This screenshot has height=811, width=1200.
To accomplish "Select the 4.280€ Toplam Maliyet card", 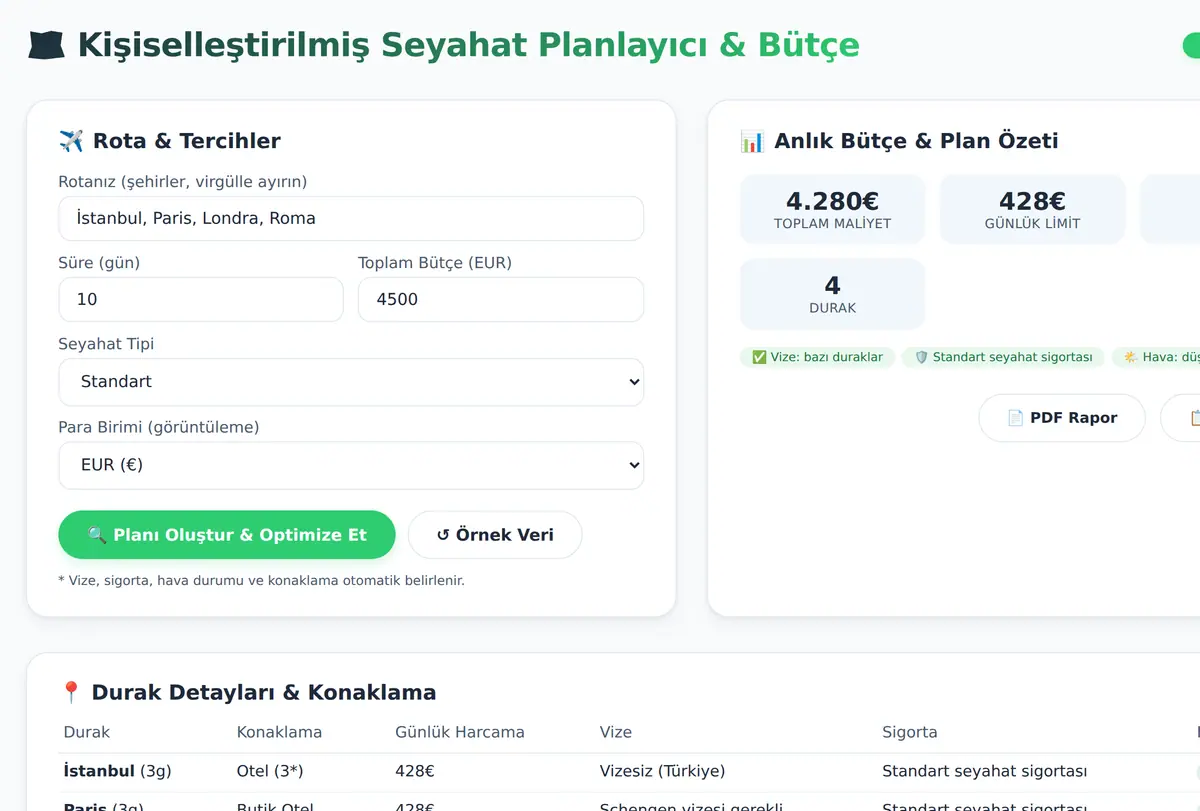I will click(833, 209).
